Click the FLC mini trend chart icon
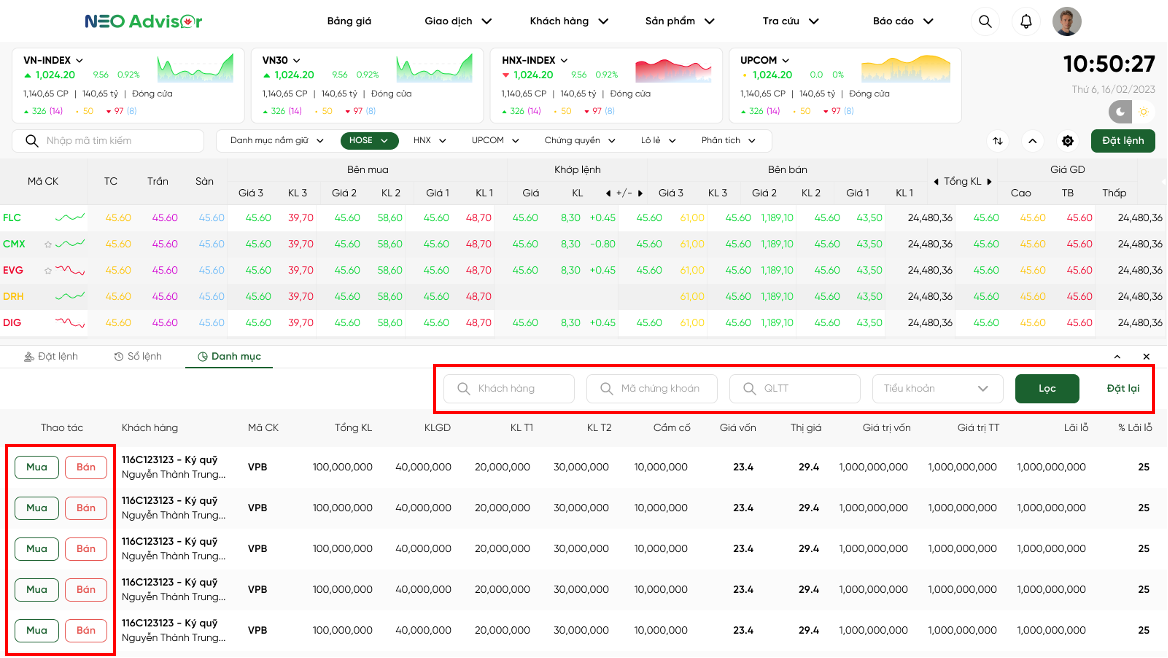Image resolution: width=1168 pixels, height=658 pixels. pyautogui.click(x=69, y=217)
